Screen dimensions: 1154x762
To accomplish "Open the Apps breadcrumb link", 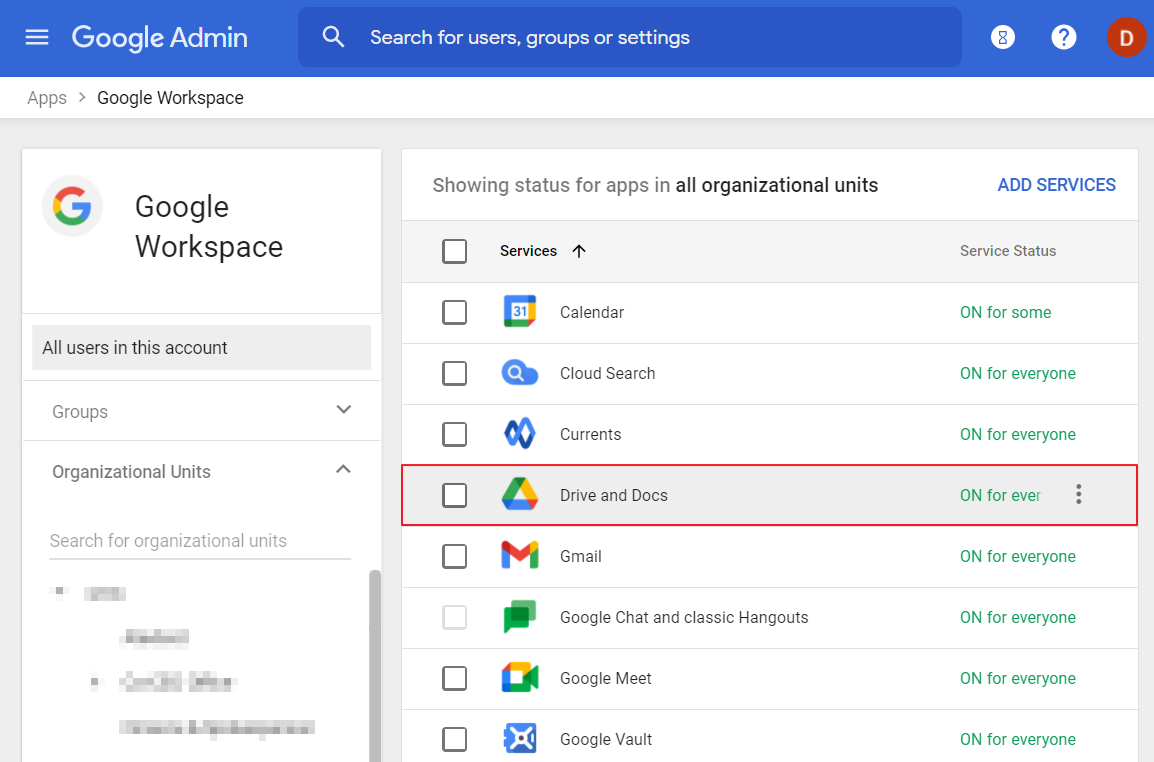I will coord(46,97).
